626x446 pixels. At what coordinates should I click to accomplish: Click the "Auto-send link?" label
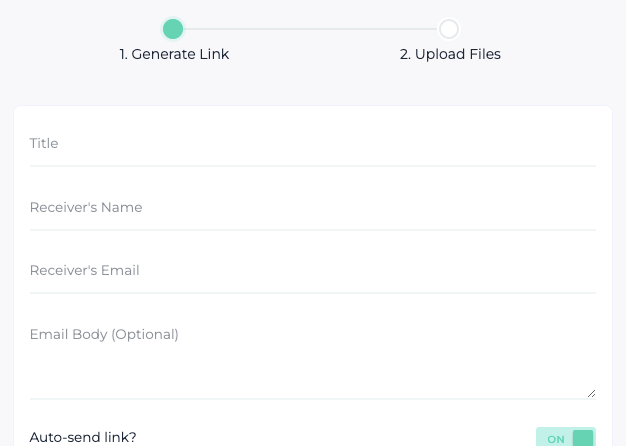click(83, 437)
